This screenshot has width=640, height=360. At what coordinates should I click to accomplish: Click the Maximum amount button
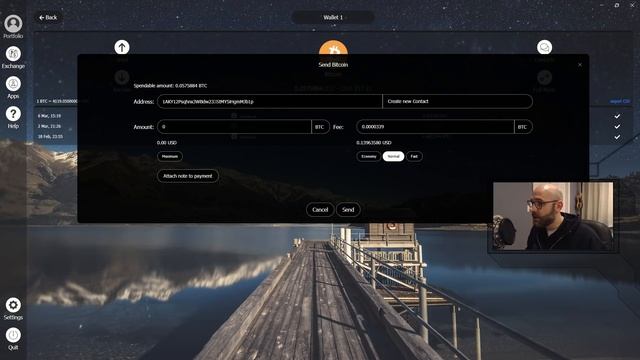(170, 156)
